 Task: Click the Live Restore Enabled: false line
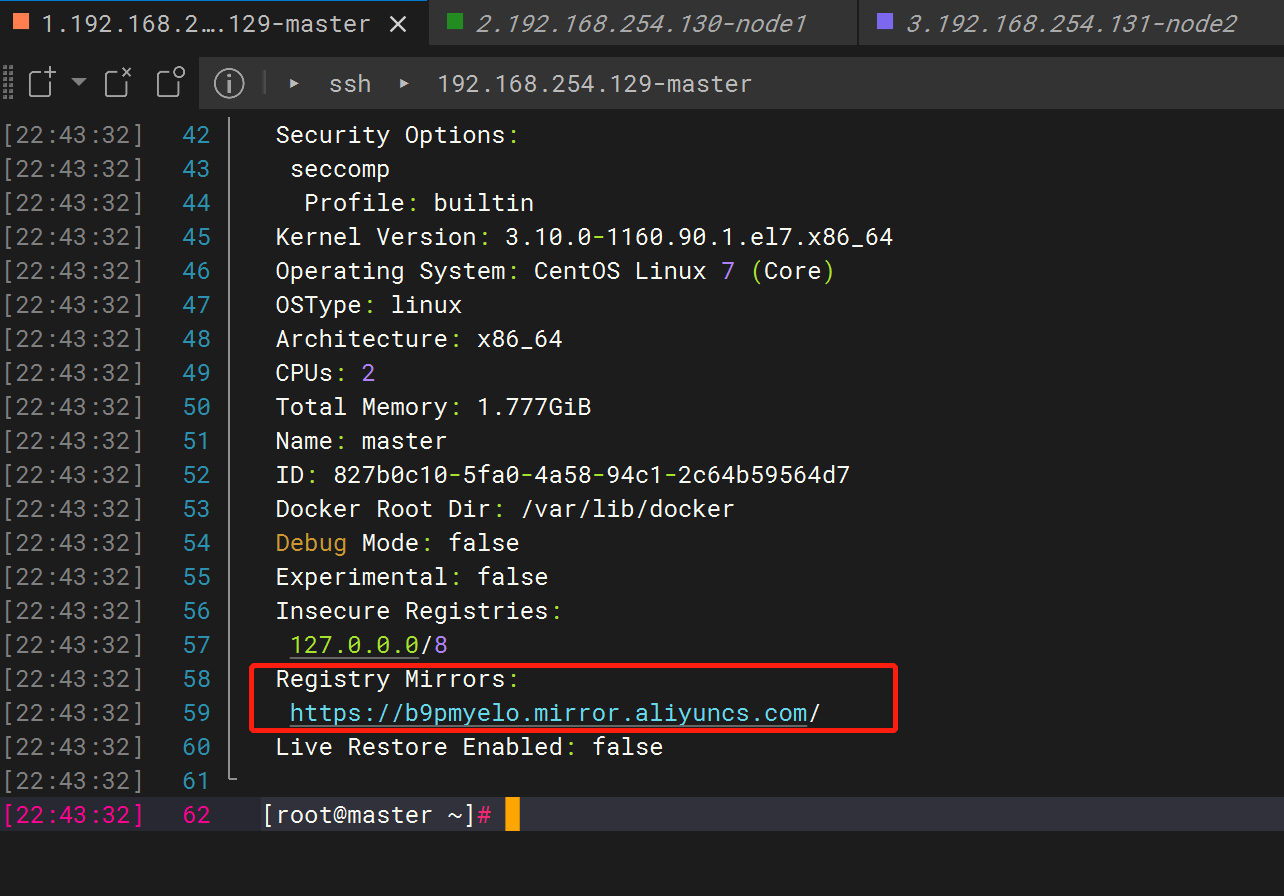point(469,747)
